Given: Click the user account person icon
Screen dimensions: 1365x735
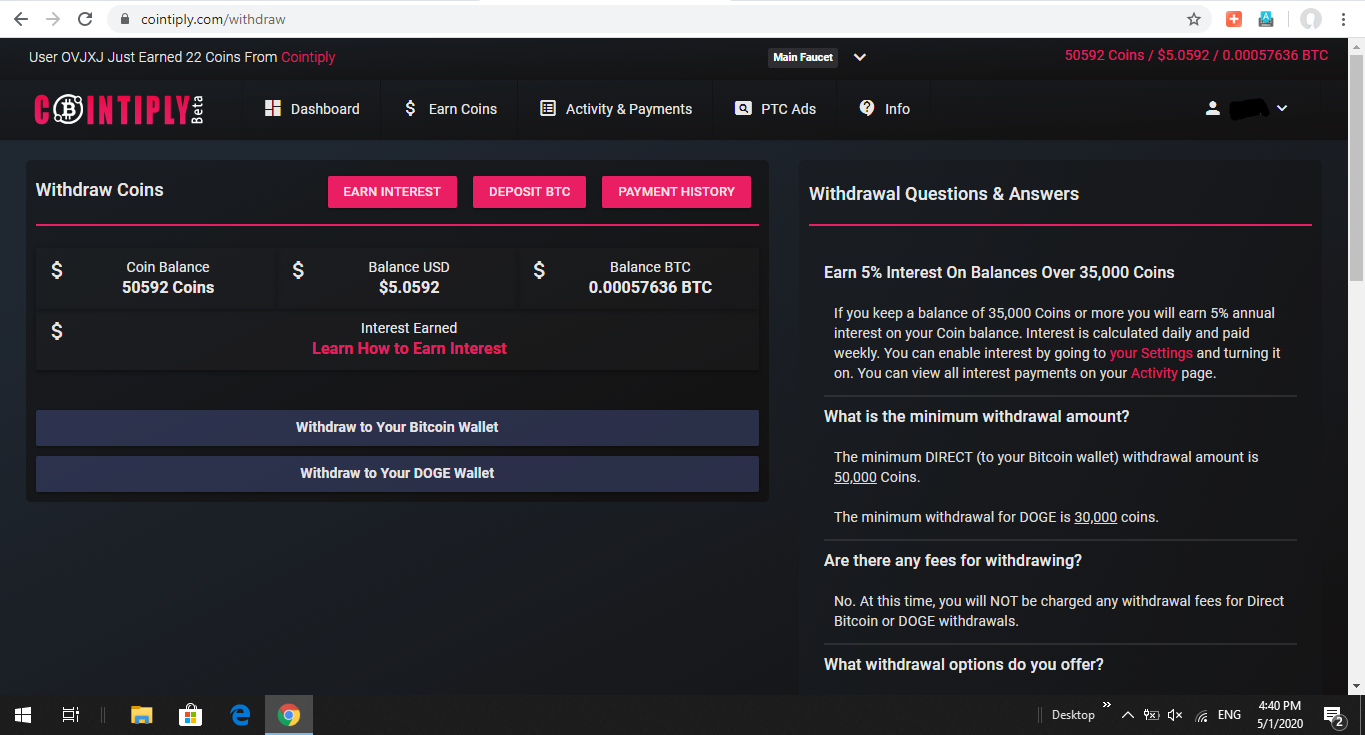Looking at the screenshot, I should 1213,108.
